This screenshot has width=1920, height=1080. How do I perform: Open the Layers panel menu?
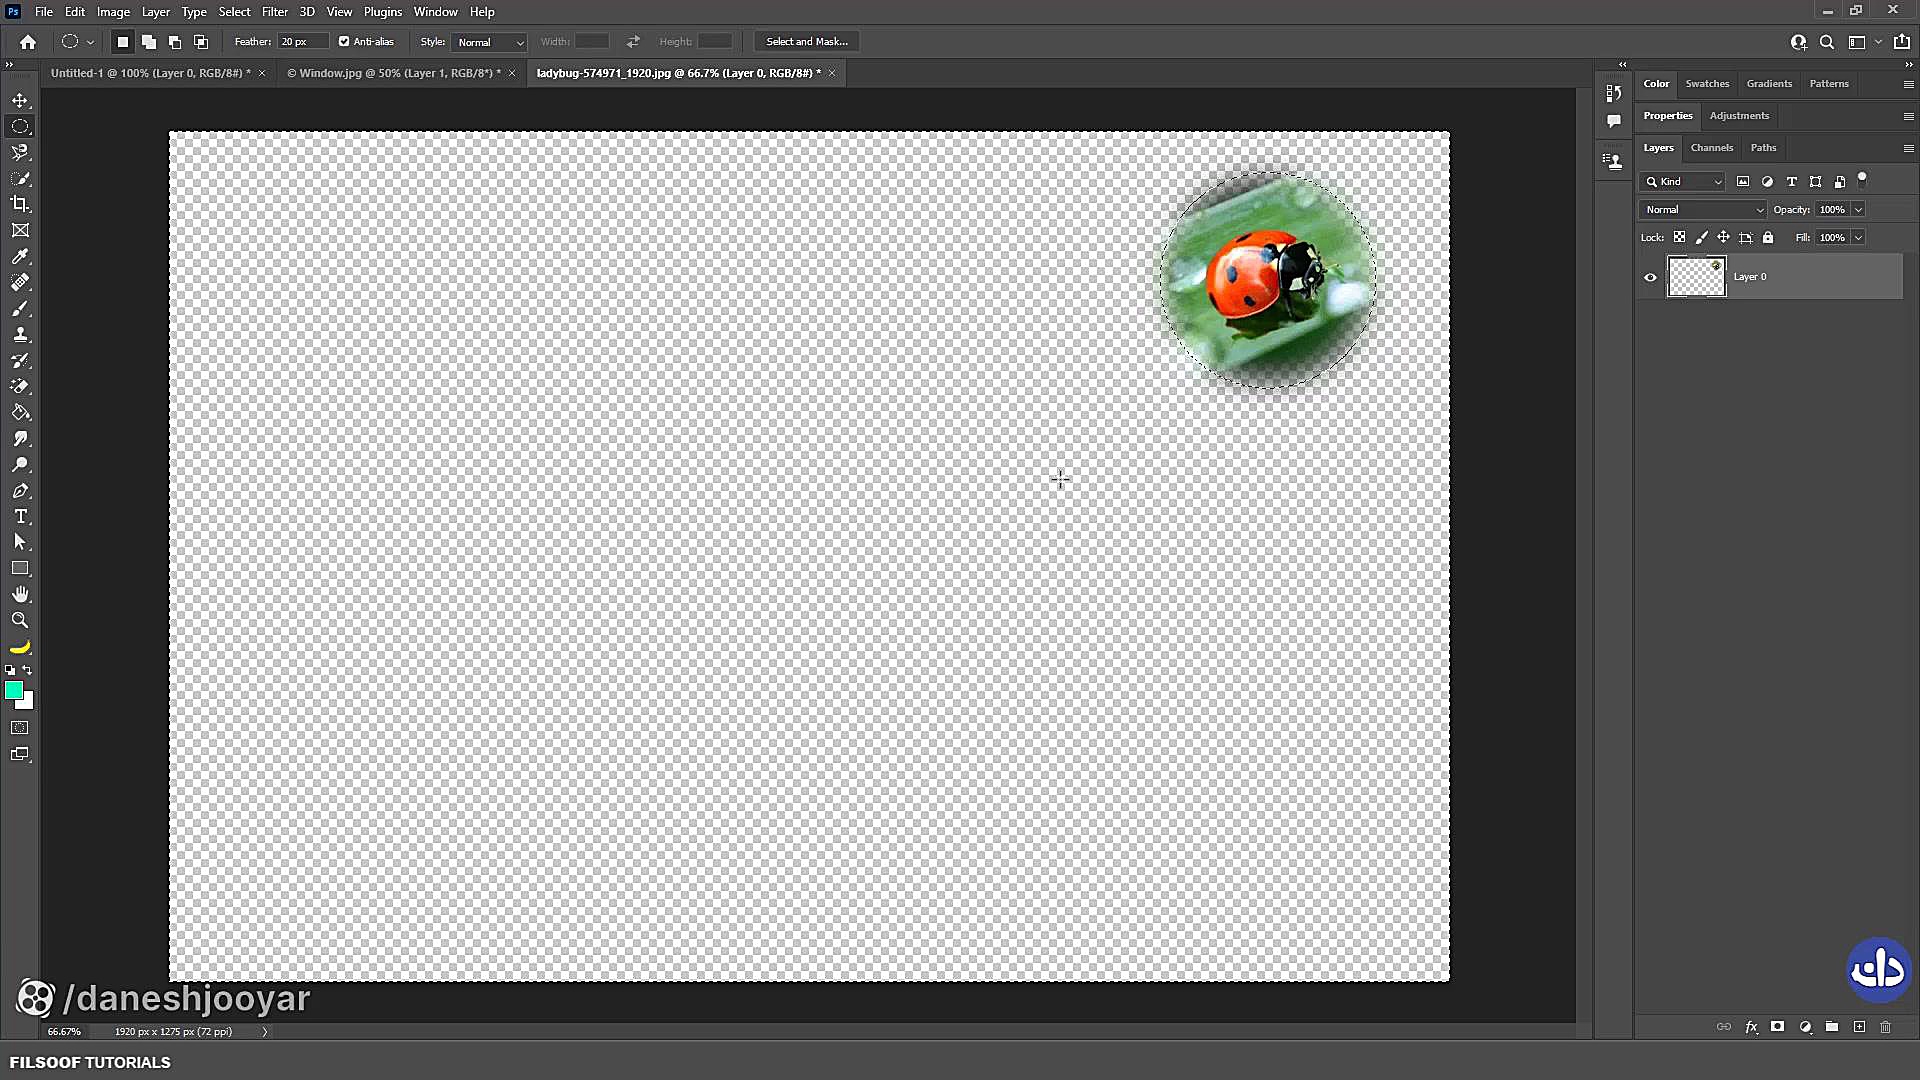tap(1908, 148)
